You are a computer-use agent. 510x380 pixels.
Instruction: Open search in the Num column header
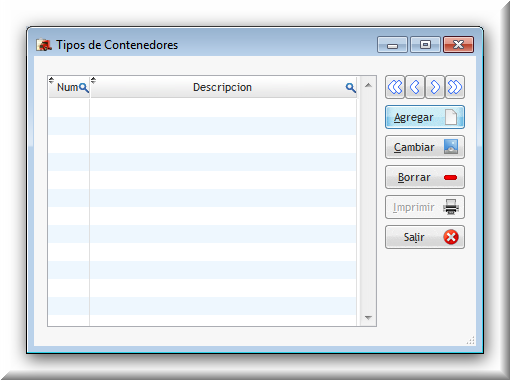click(x=84, y=88)
